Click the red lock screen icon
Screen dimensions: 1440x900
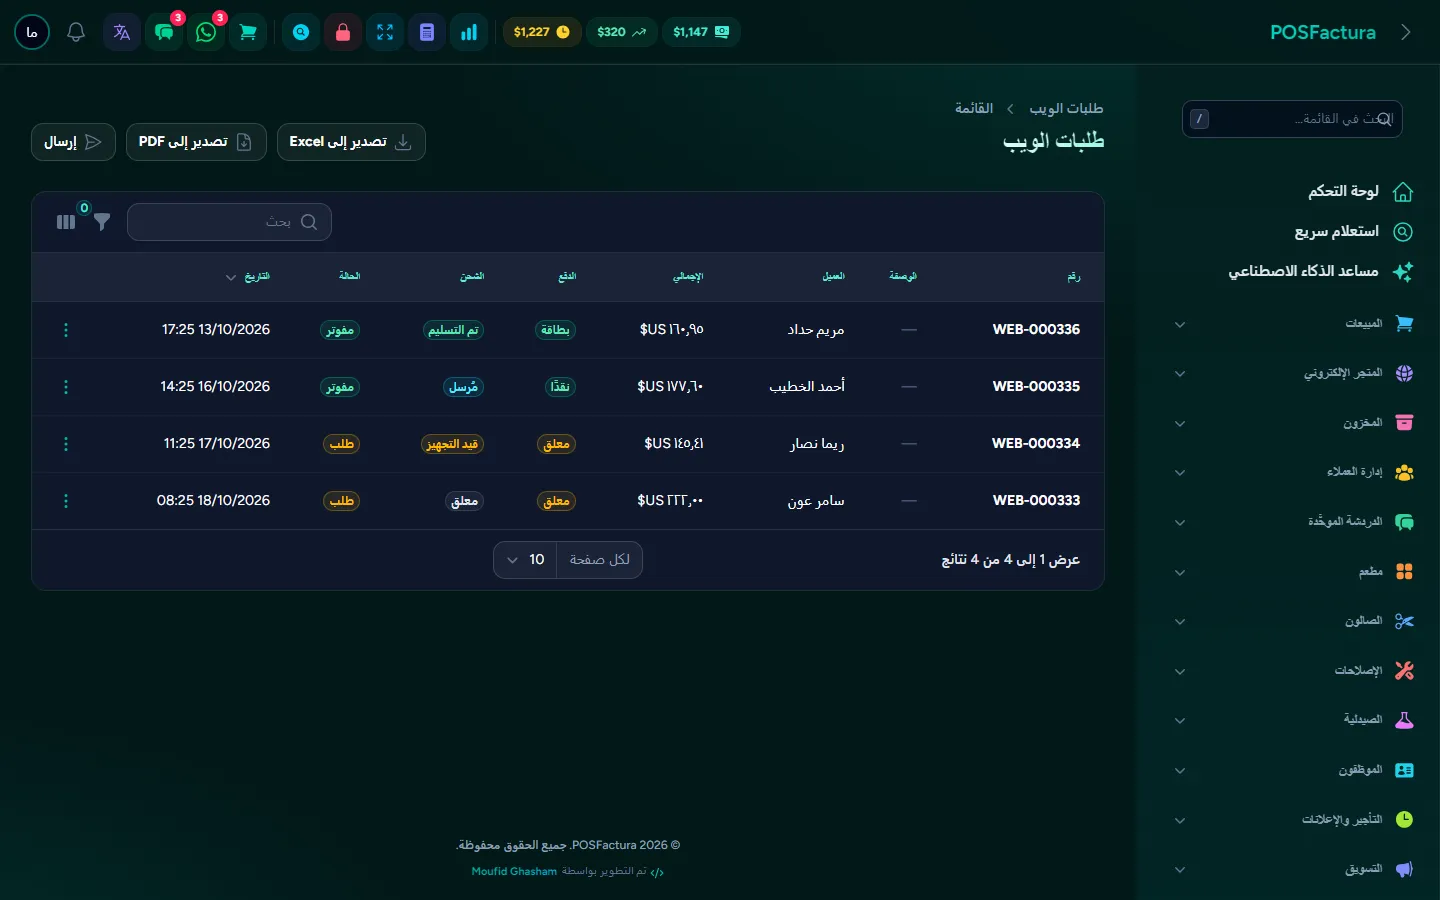(343, 32)
